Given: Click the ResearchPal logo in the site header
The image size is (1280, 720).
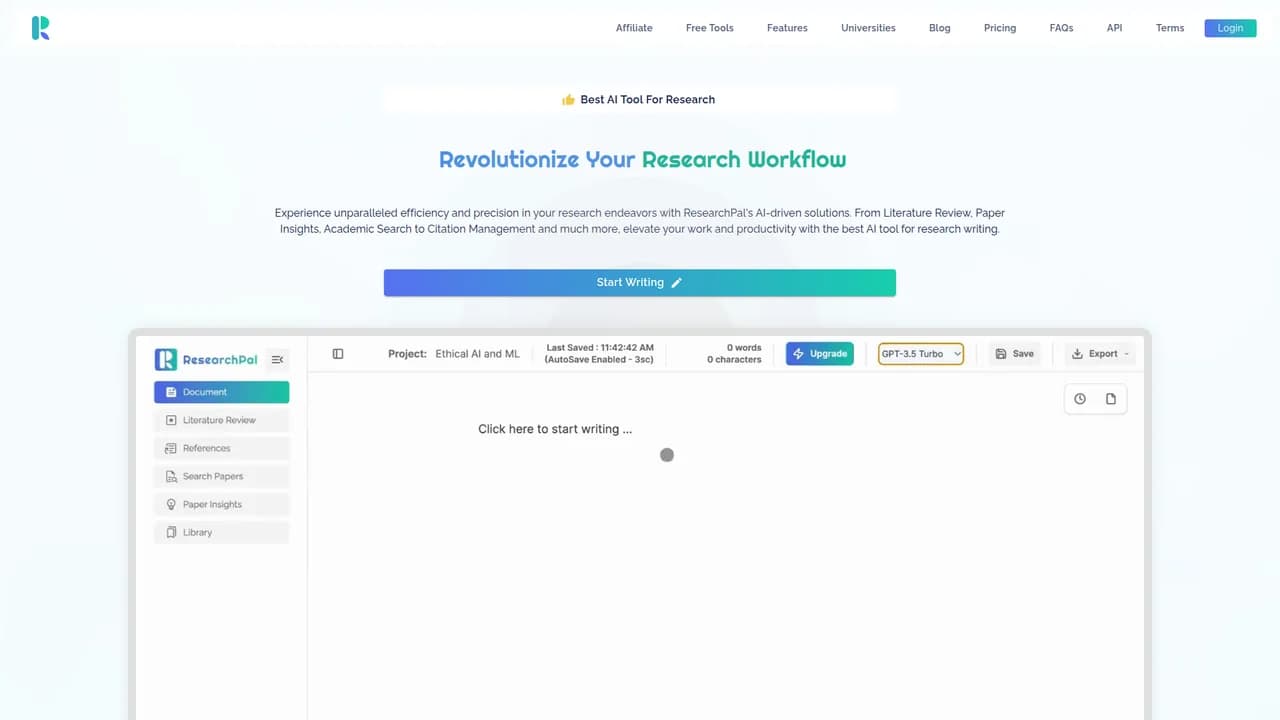Looking at the screenshot, I should tap(41, 28).
